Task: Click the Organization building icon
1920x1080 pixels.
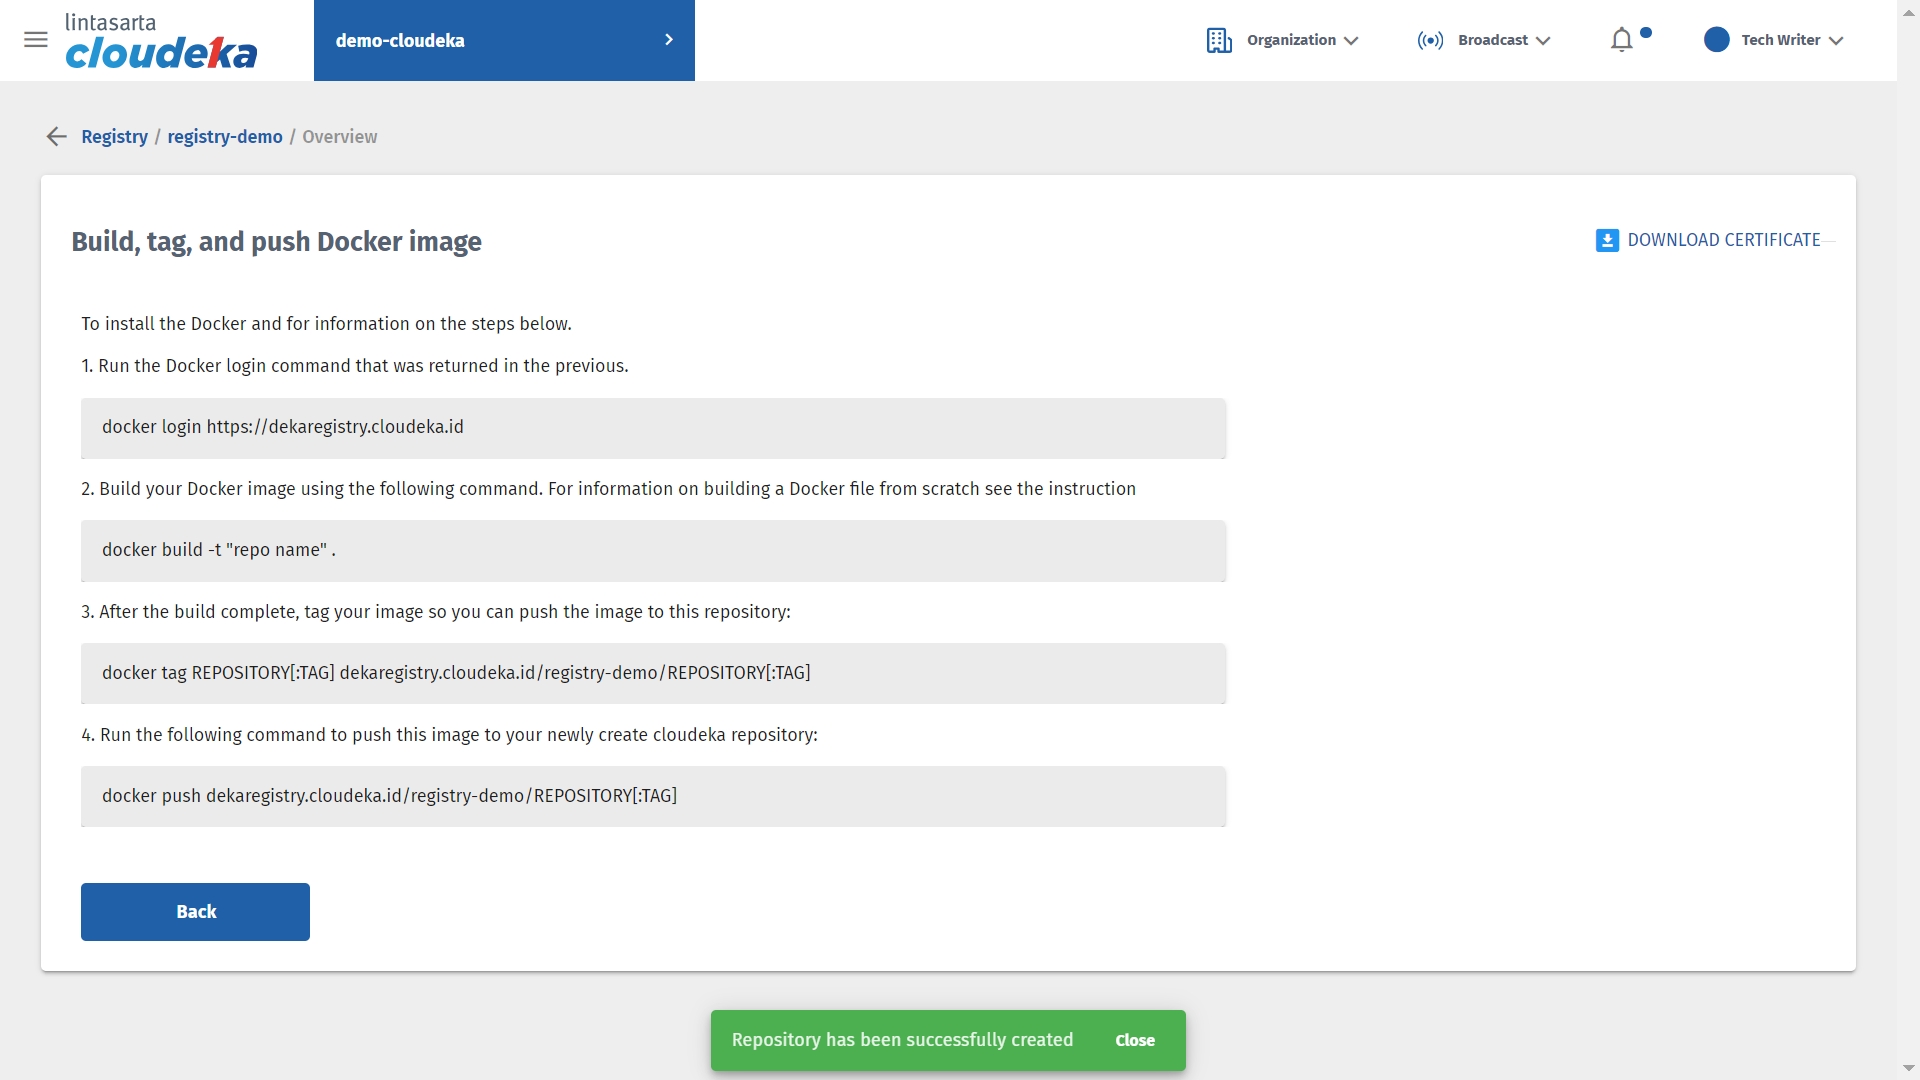Action: [x=1218, y=40]
